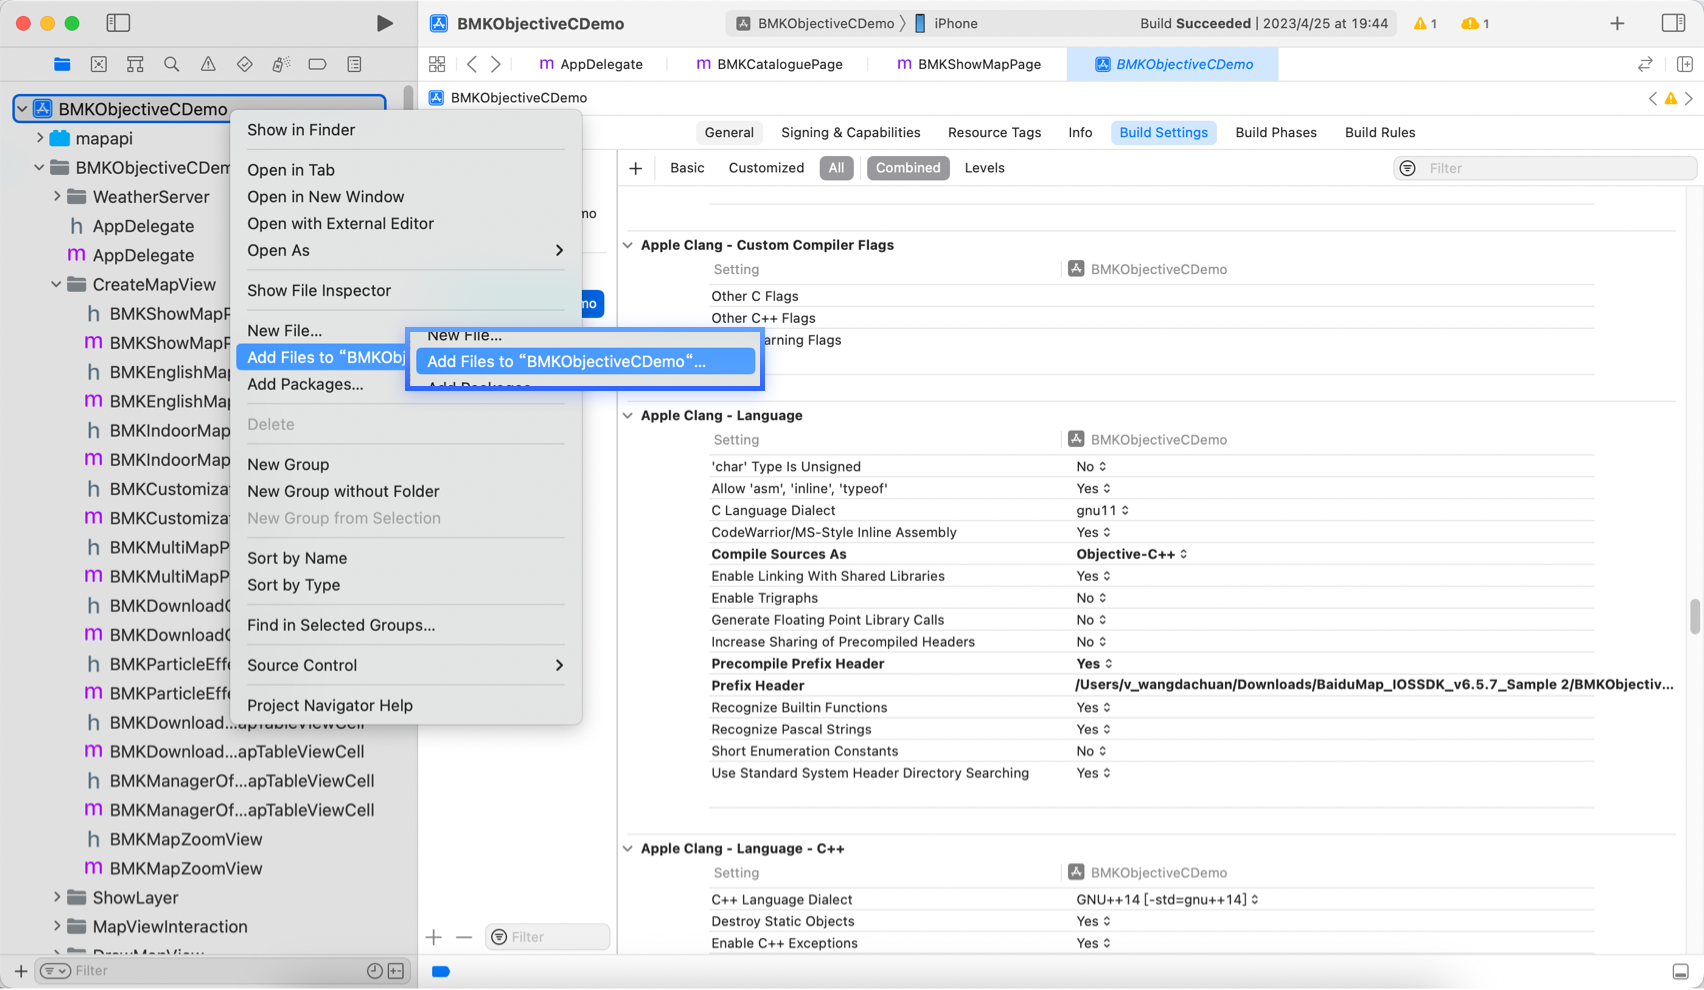Click the build settings Filter field
Image resolution: width=1704 pixels, height=990 pixels.
click(x=1555, y=168)
